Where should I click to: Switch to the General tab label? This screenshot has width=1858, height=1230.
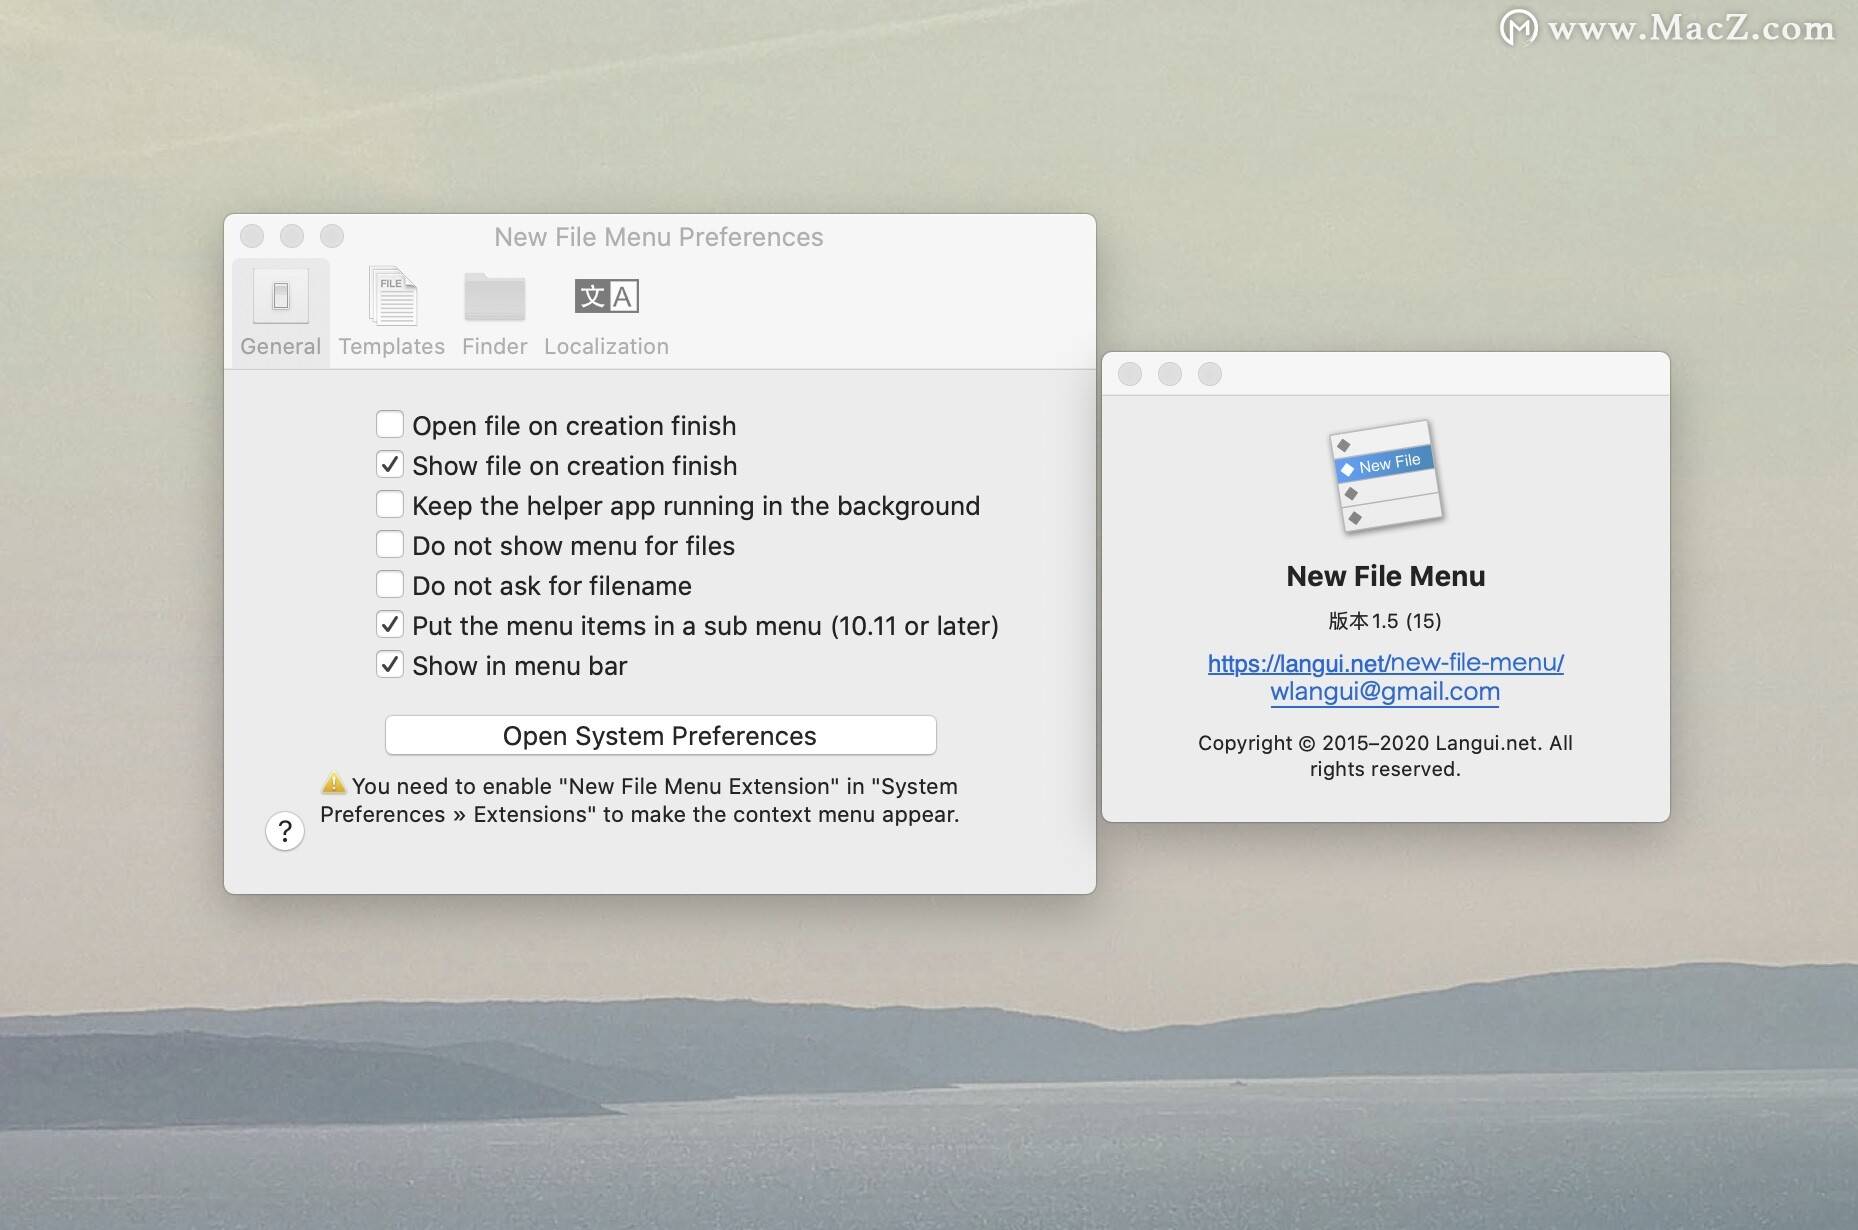pos(280,346)
